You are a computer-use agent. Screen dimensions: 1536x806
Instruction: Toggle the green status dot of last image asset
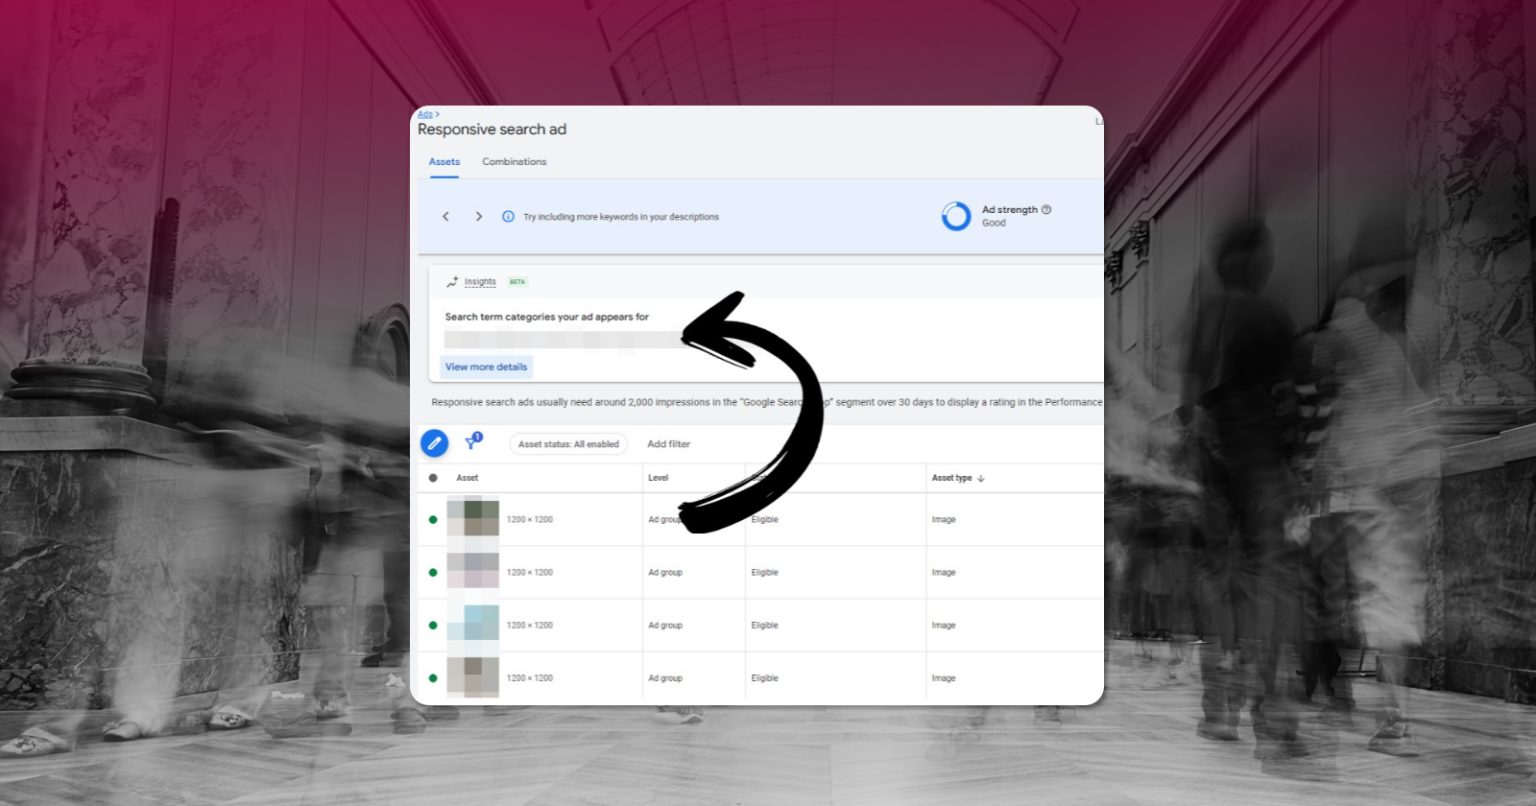coord(433,678)
